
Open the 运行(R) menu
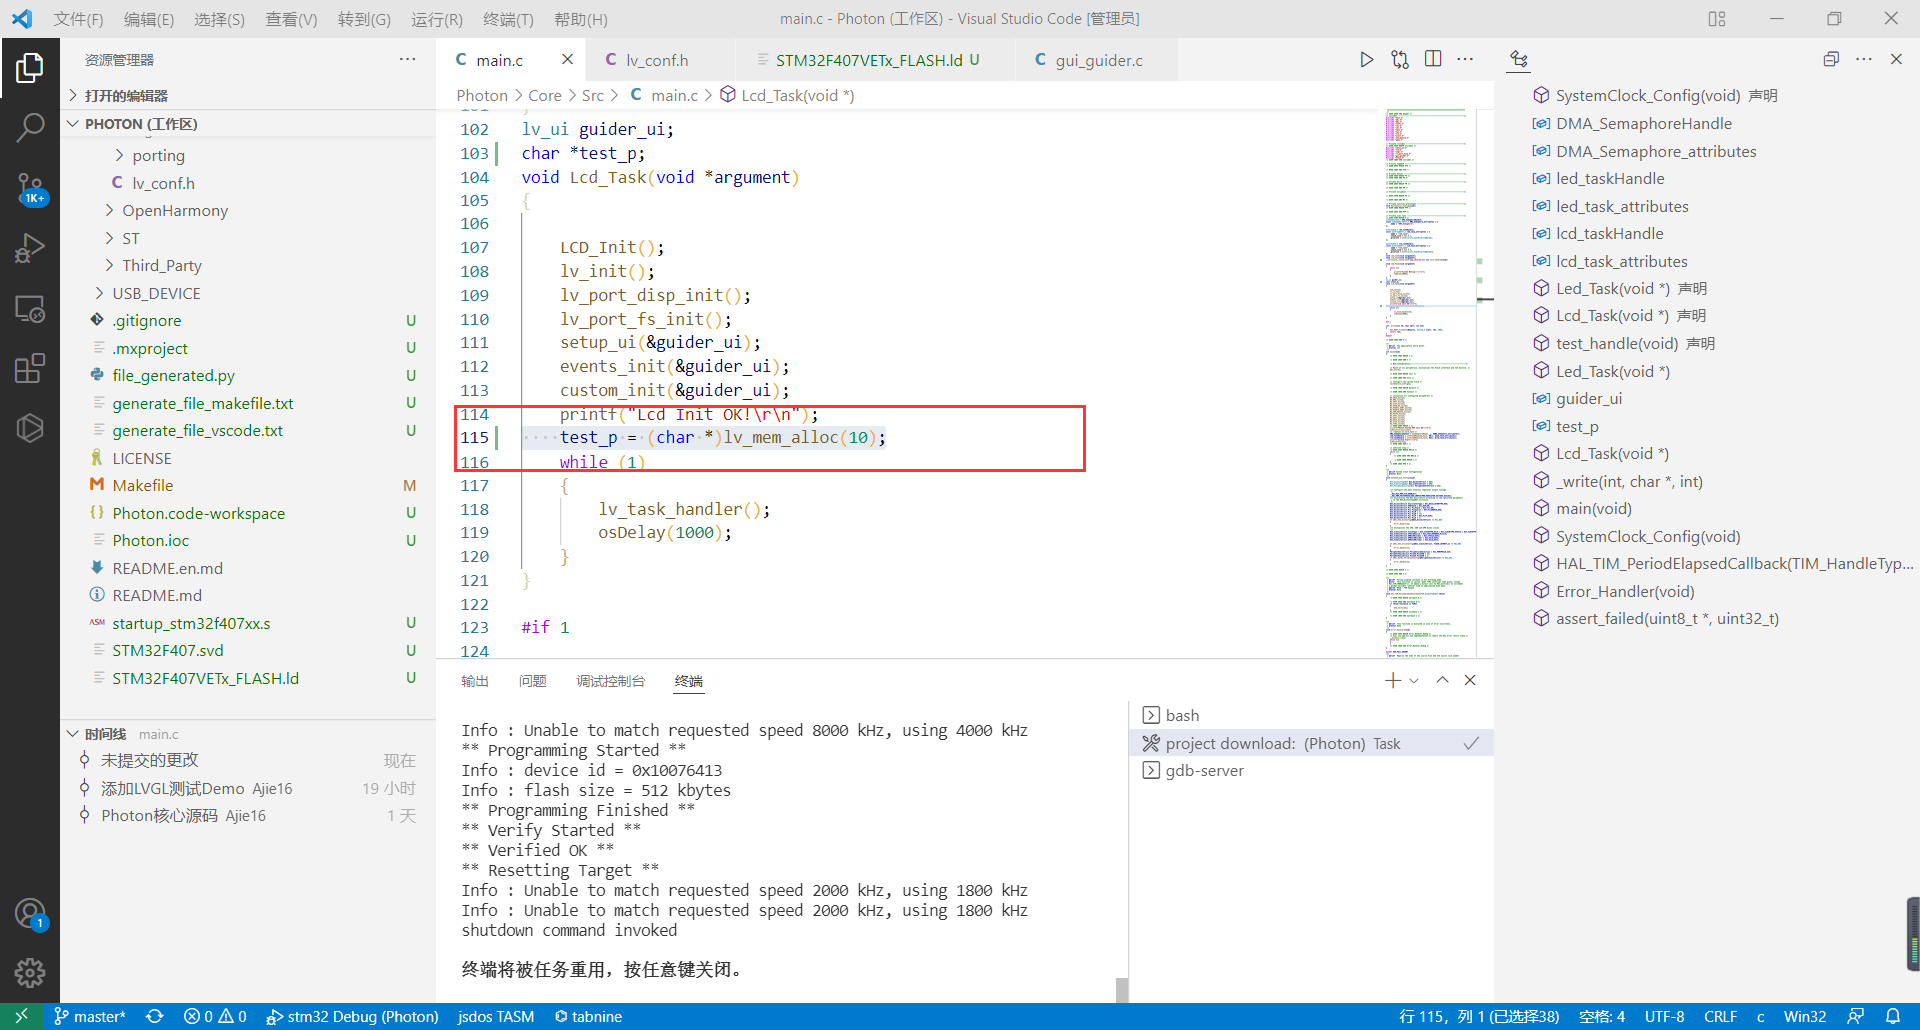tap(437, 19)
